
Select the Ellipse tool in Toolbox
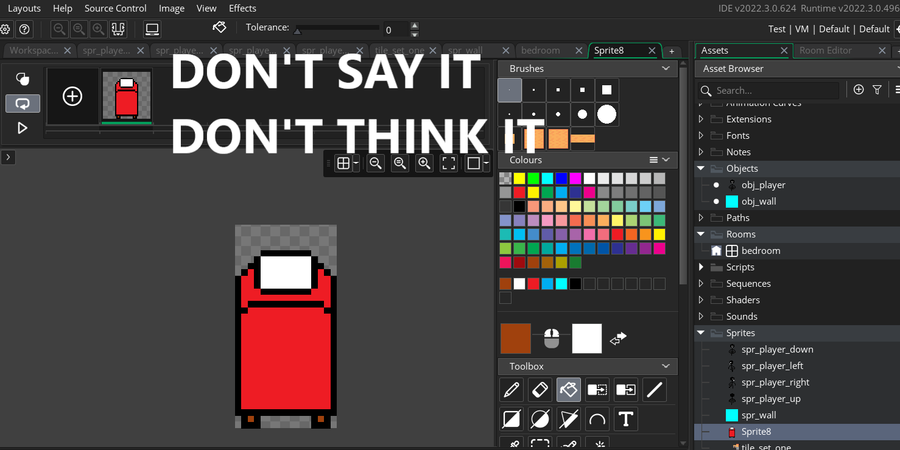pos(540,420)
